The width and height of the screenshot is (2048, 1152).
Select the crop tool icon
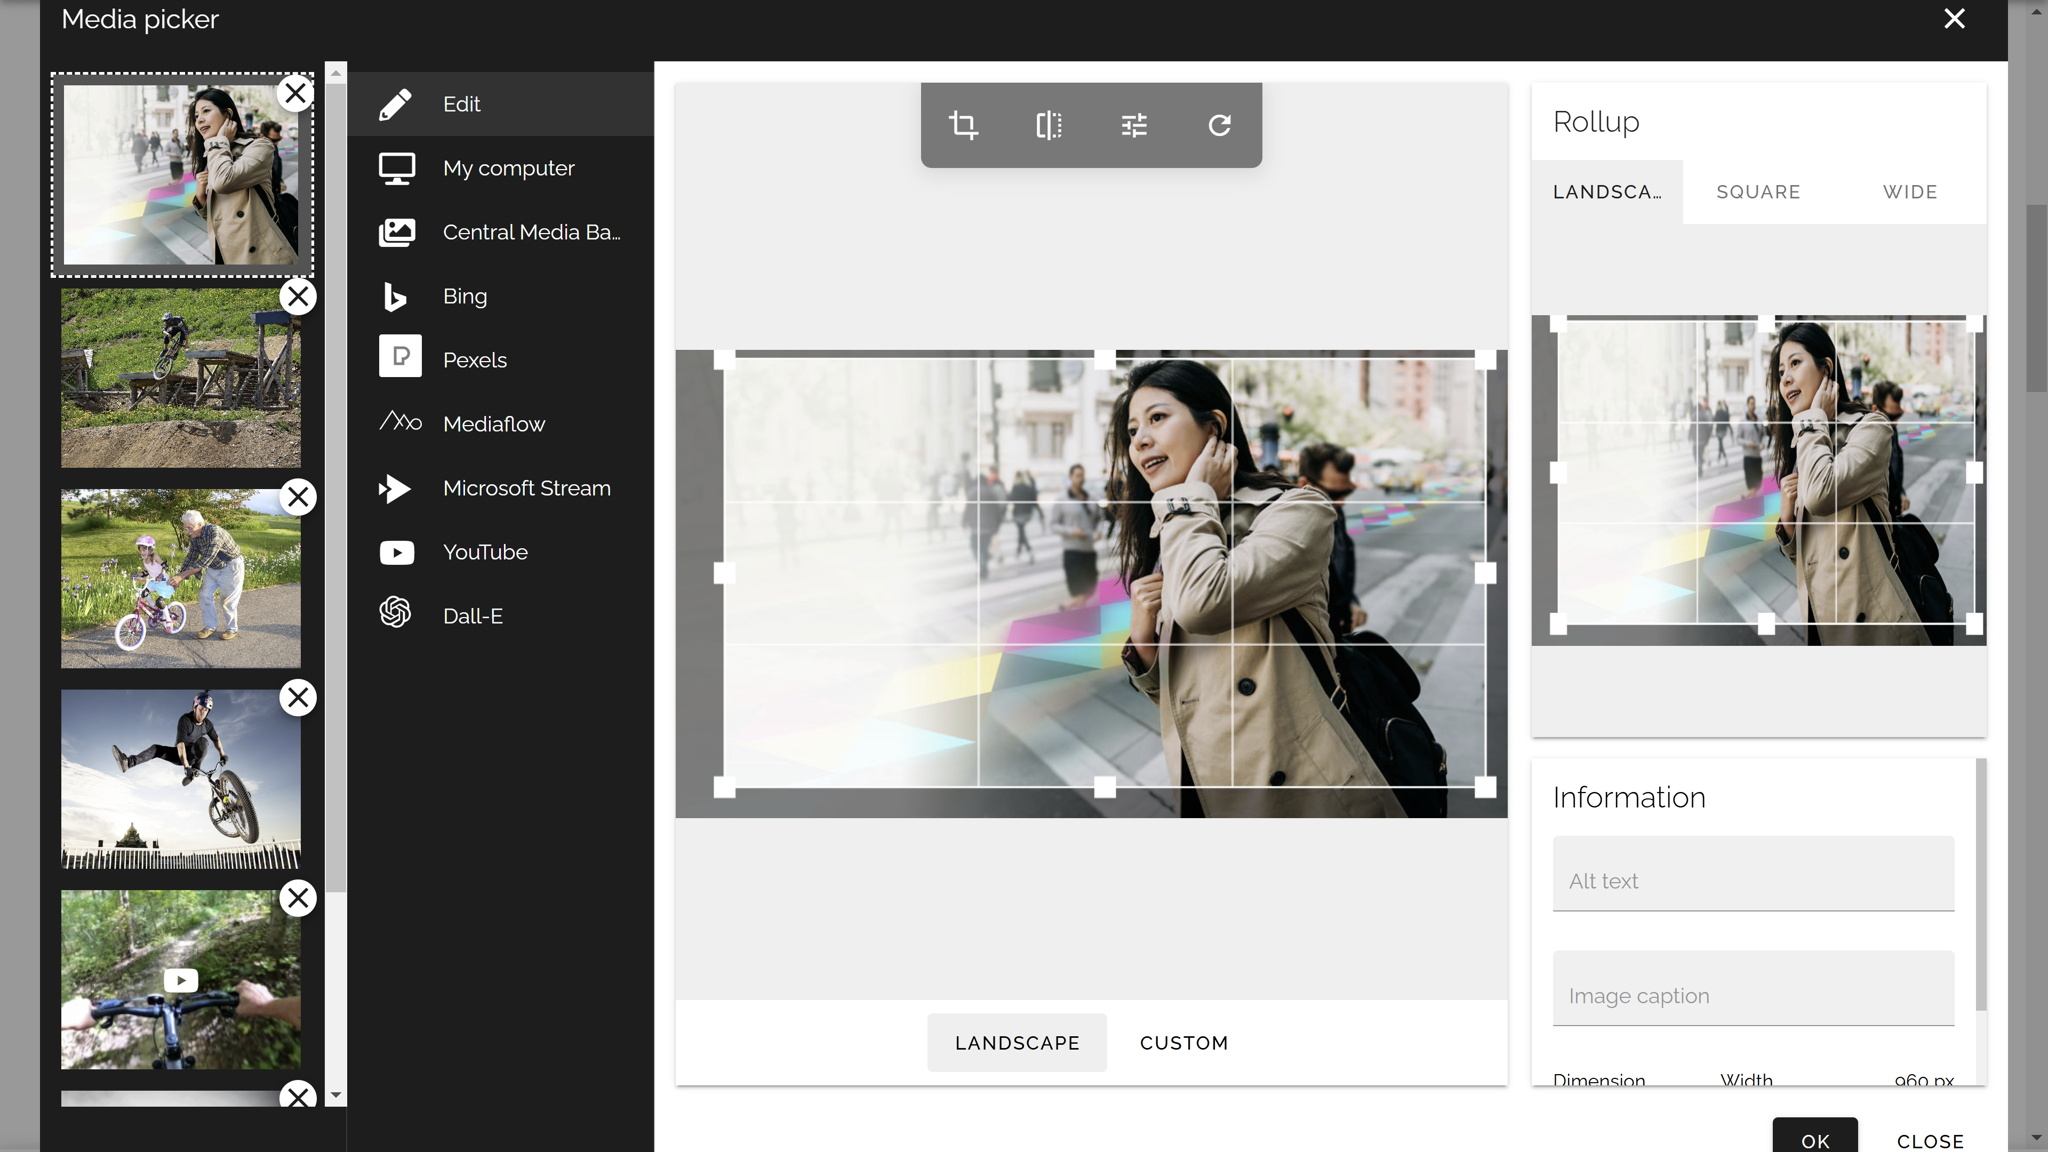[x=963, y=125]
